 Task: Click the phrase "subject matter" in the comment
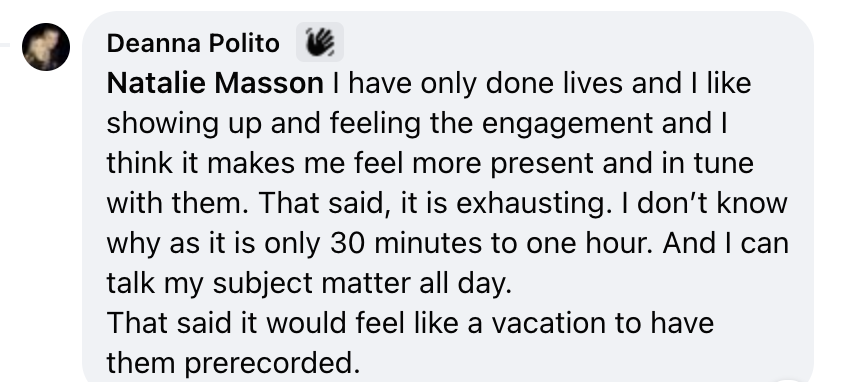coord(315,284)
